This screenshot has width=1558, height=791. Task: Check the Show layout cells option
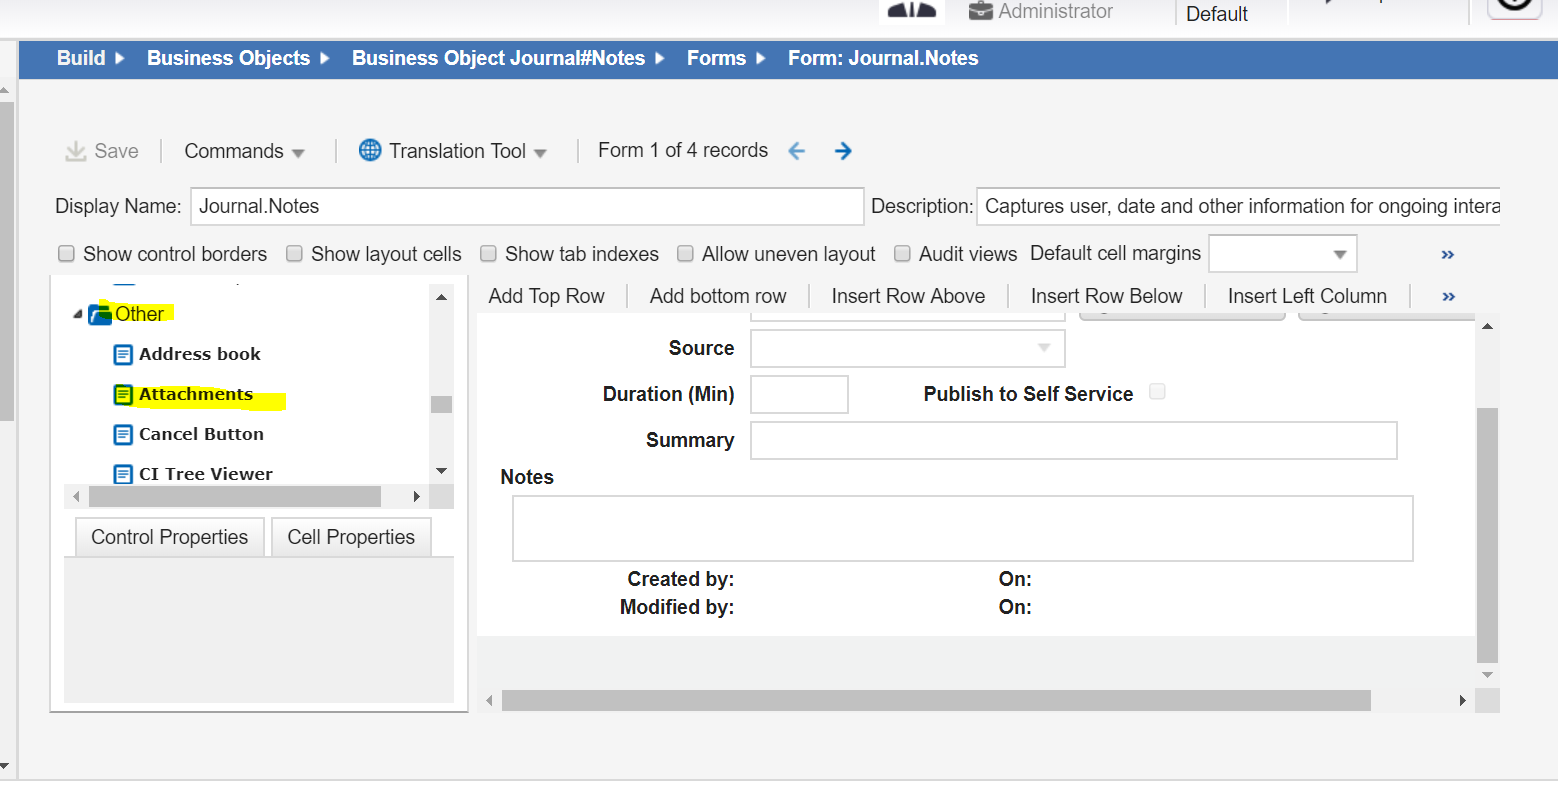(x=294, y=254)
